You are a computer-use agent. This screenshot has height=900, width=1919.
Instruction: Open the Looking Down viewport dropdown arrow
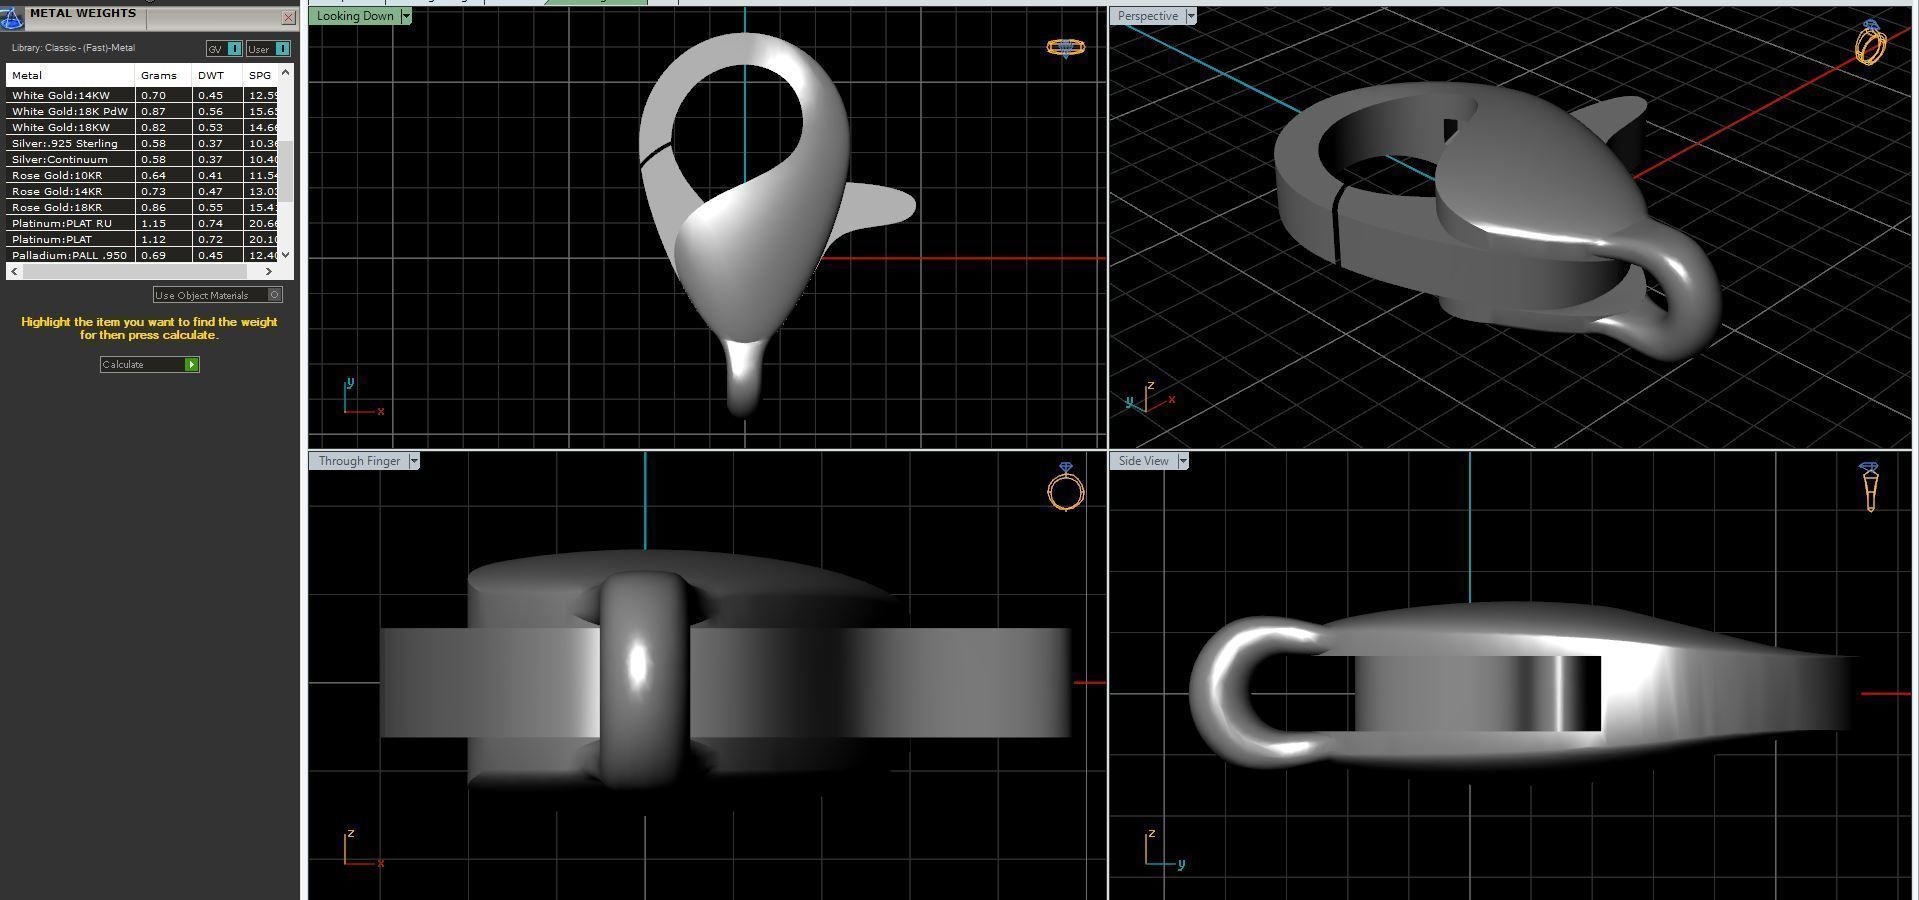(x=406, y=16)
